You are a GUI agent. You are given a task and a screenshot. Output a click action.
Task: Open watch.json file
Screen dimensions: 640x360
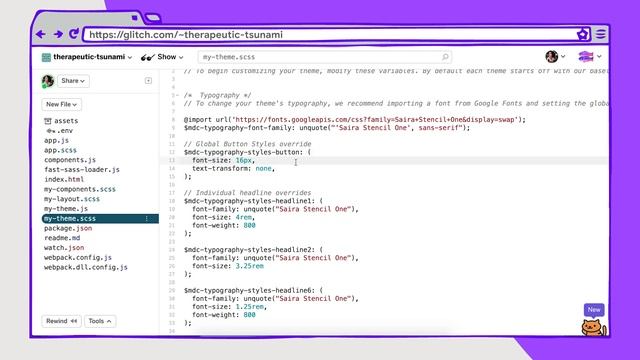(x=64, y=248)
